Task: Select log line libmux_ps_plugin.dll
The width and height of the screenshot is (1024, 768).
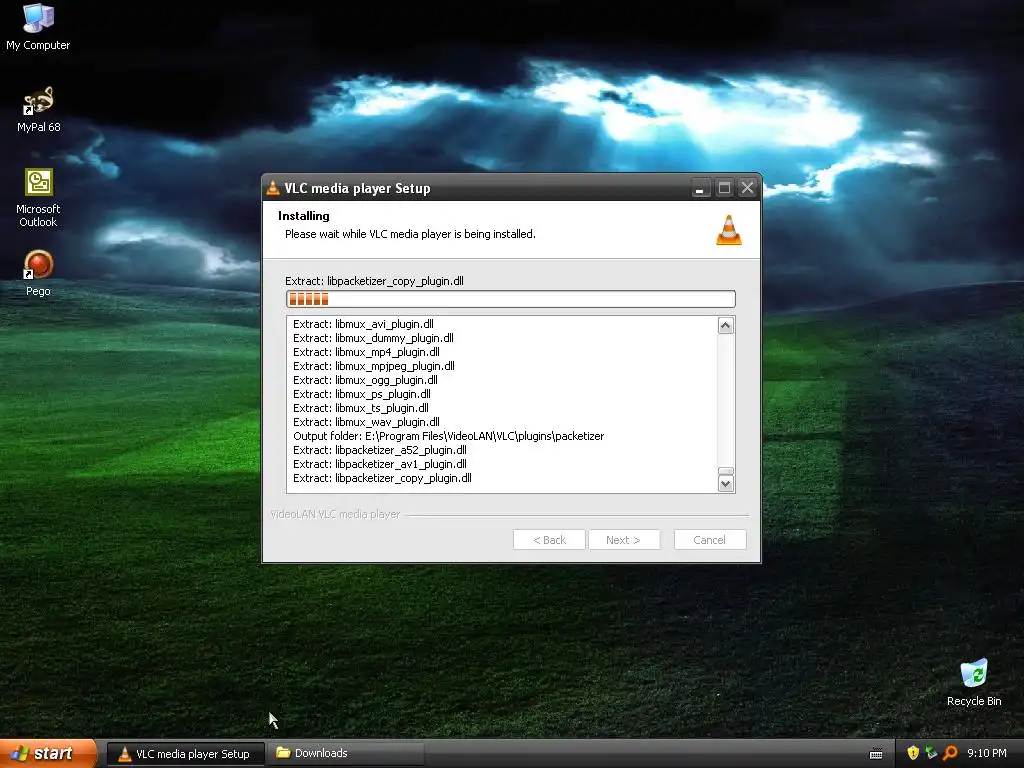Action: pyautogui.click(x=362, y=394)
